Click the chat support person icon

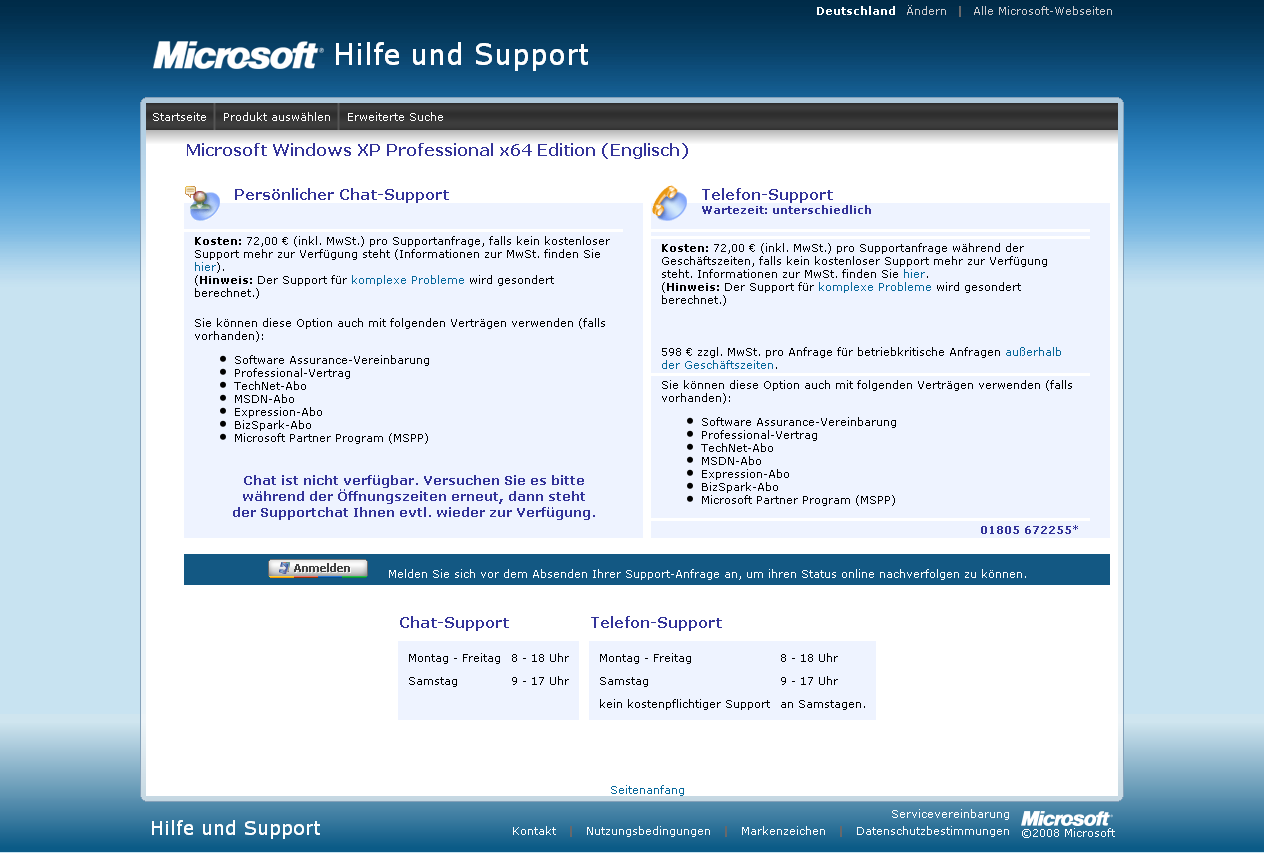coord(202,203)
